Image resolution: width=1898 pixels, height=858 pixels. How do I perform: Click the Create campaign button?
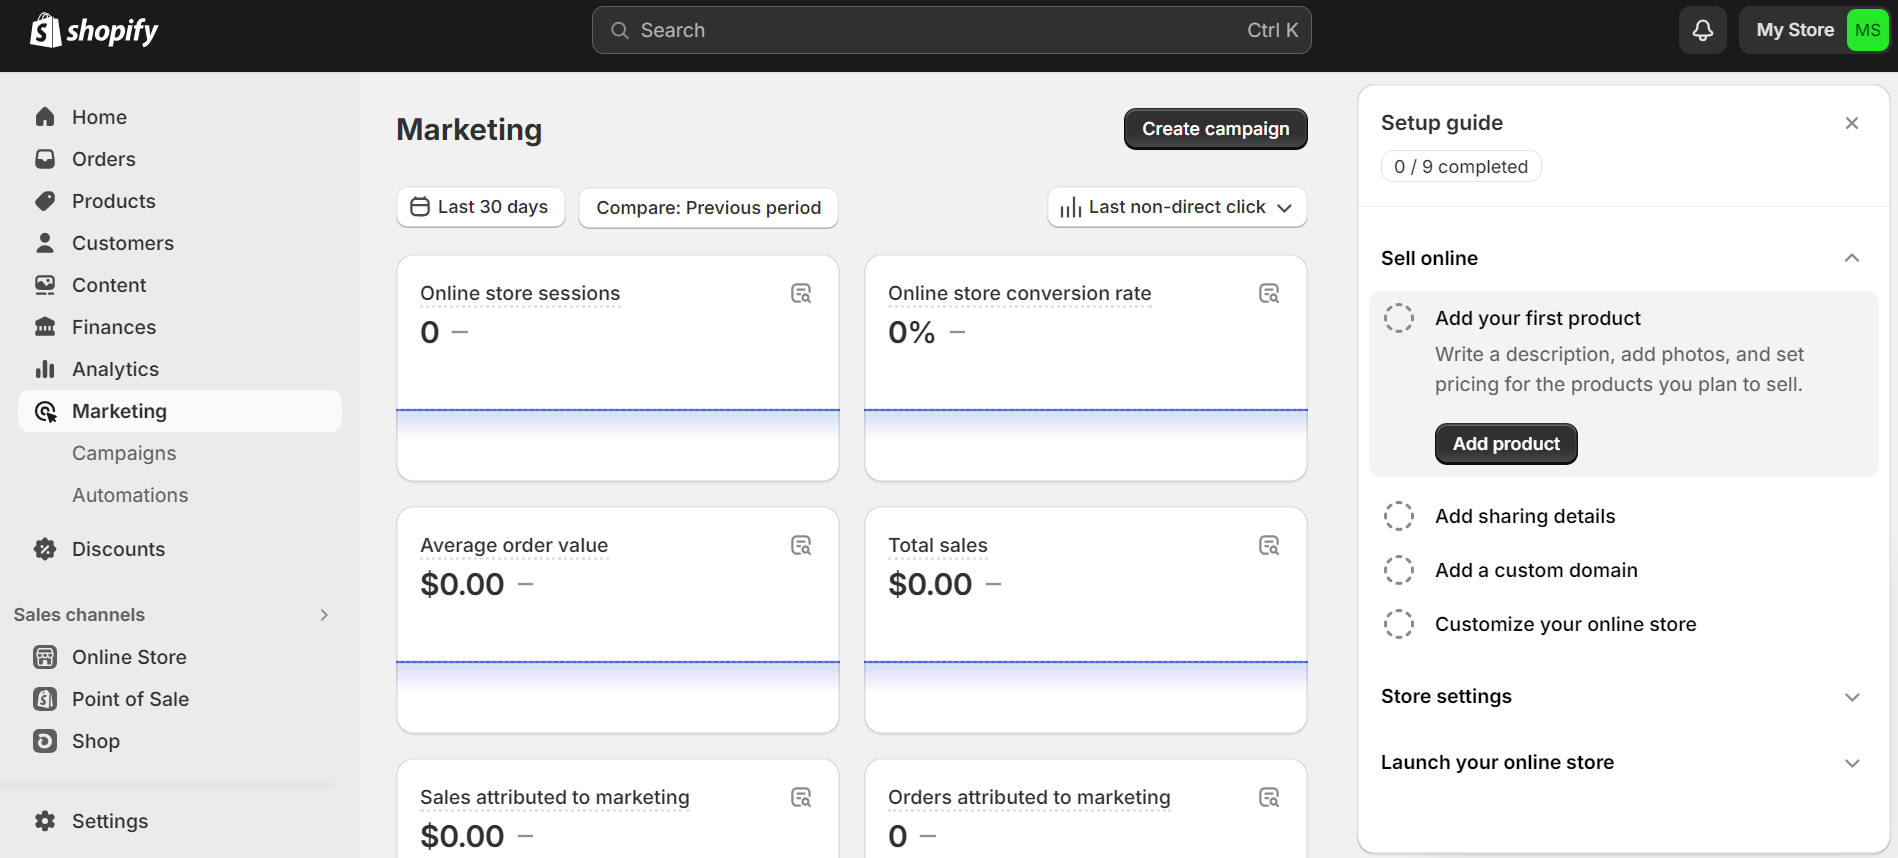coord(1215,129)
